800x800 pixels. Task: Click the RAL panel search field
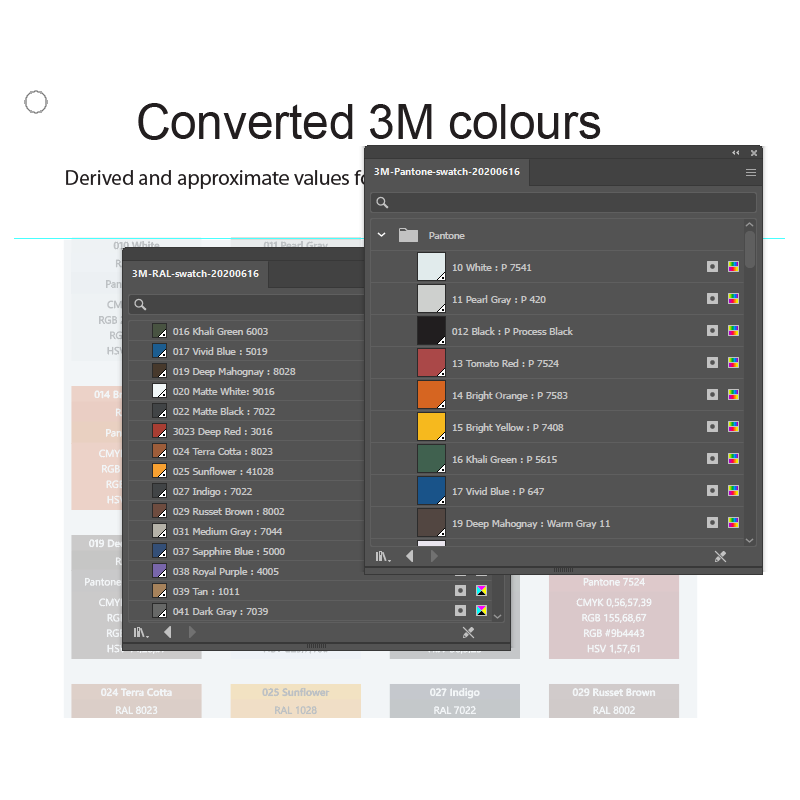(247, 305)
